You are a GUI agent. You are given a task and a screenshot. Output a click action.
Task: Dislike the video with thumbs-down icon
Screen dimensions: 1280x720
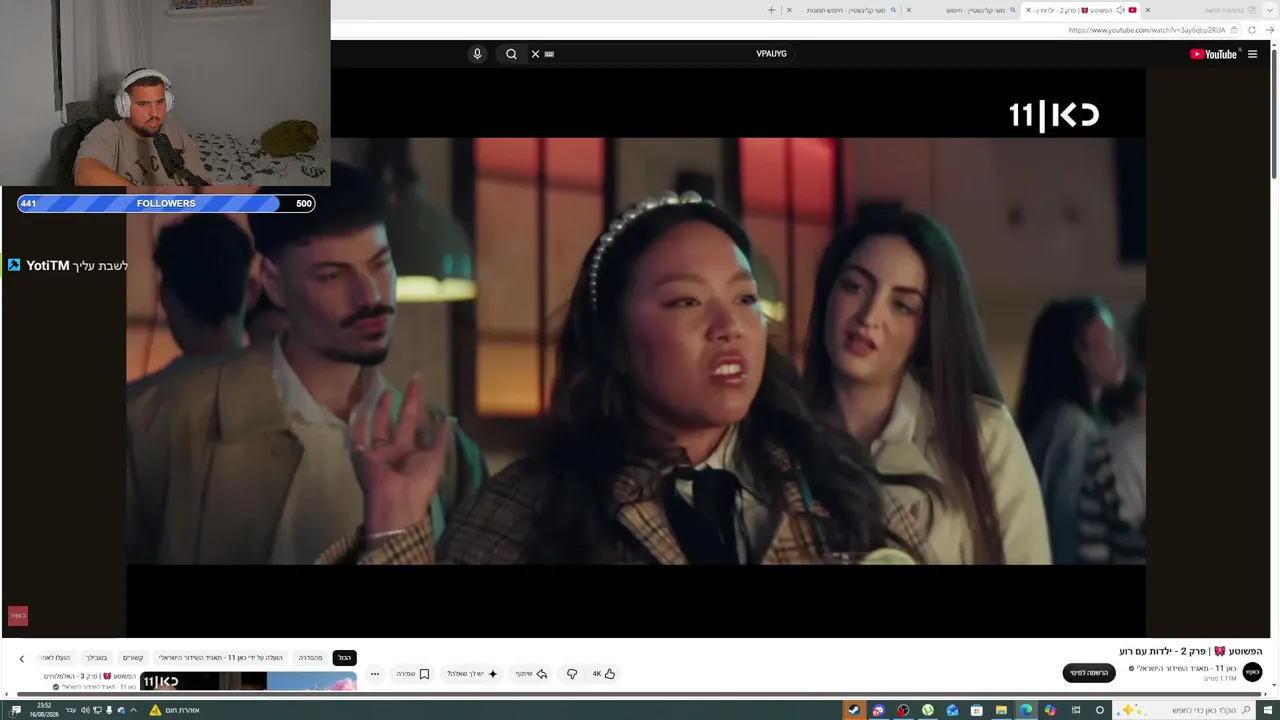pyautogui.click(x=572, y=674)
